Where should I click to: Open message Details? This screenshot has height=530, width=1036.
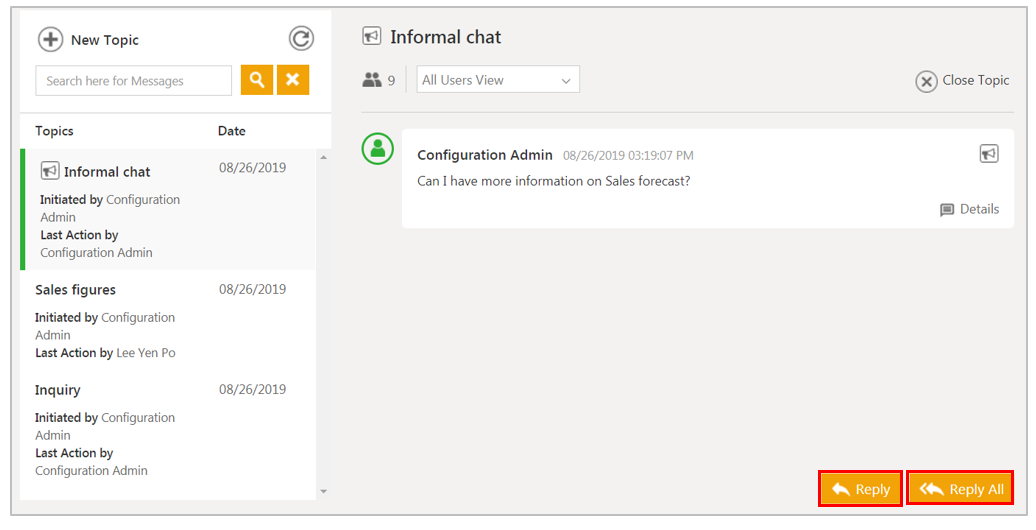tap(969, 210)
